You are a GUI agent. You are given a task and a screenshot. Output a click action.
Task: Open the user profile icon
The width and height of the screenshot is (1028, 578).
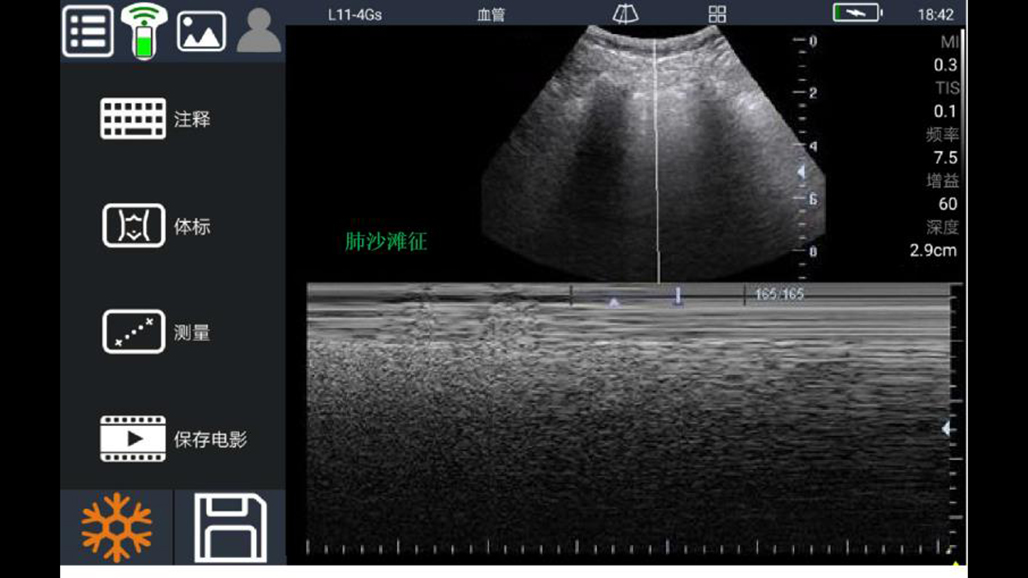tap(258, 30)
